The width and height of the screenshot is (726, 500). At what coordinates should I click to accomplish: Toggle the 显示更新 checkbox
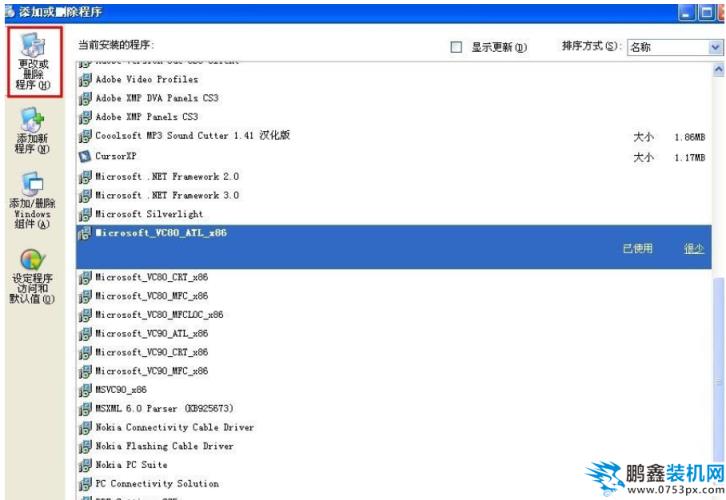tap(456, 47)
